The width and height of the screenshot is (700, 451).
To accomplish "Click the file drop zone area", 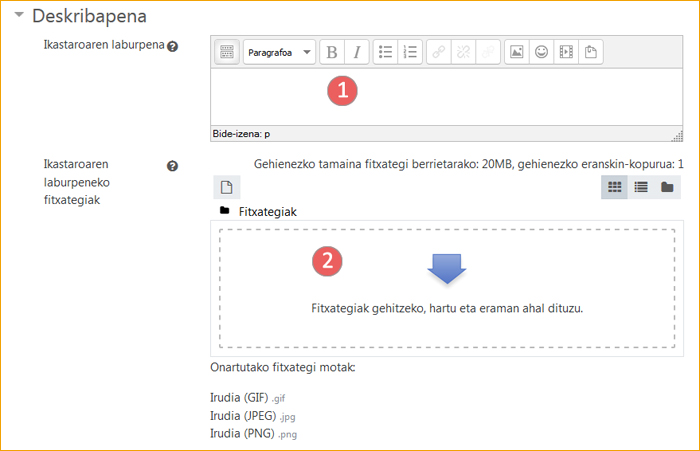I will pos(446,288).
